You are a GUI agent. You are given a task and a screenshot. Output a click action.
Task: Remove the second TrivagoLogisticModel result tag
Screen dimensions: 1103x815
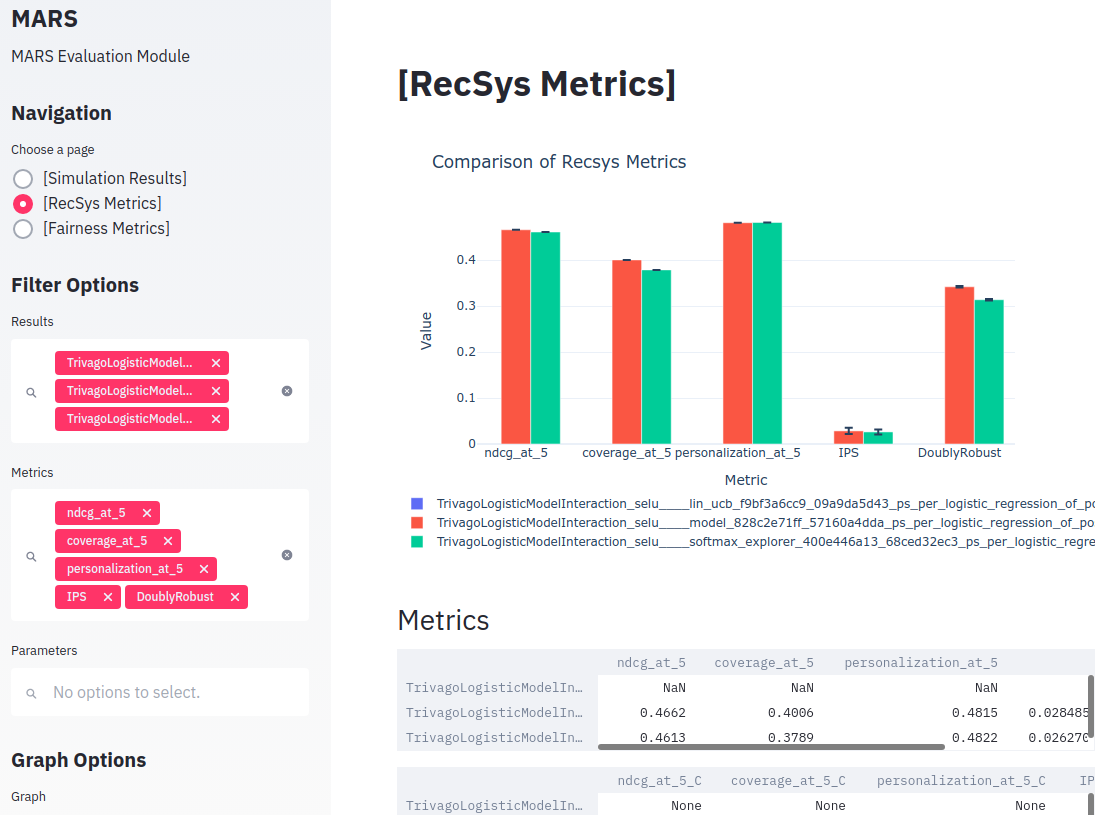[216, 391]
